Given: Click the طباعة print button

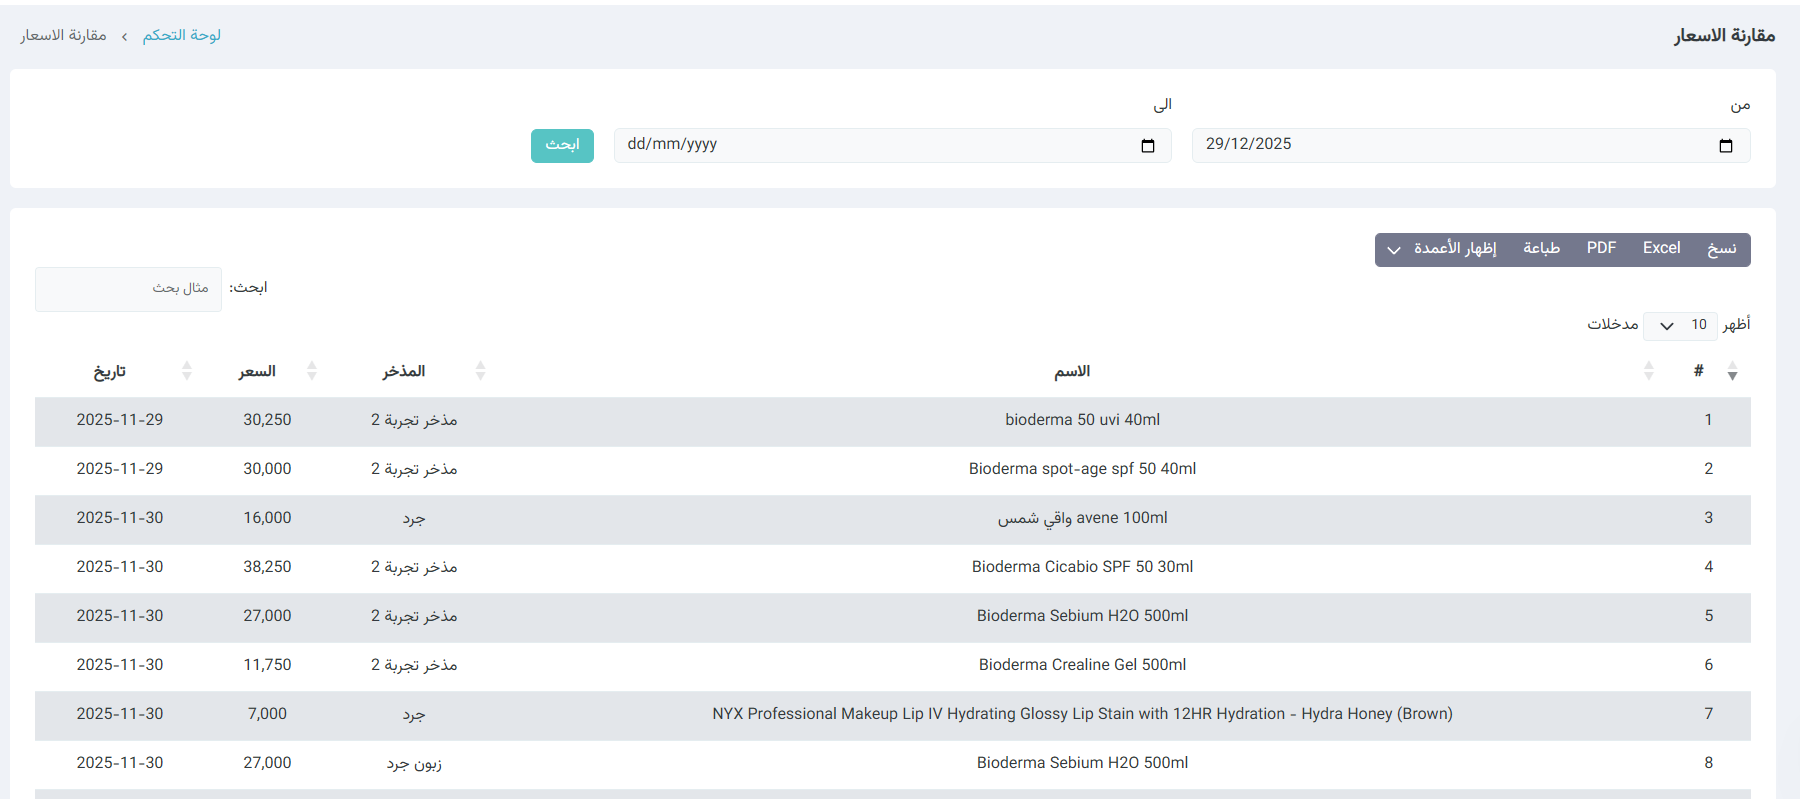Looking at the screenshot, I should tap(1541, 249).
